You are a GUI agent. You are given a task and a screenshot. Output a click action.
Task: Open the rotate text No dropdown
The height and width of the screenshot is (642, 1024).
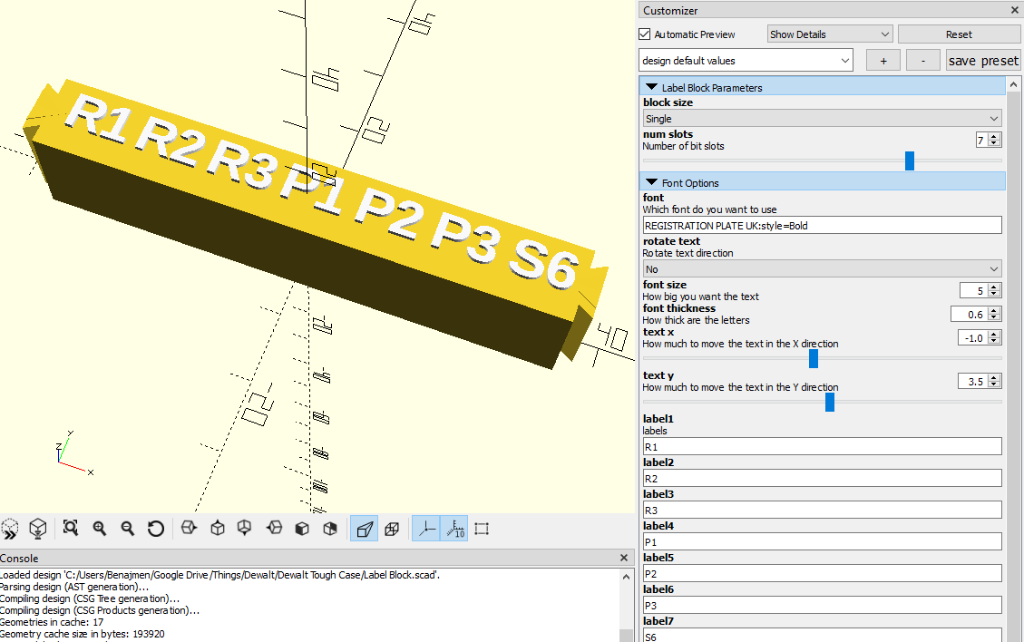(822, 269)
